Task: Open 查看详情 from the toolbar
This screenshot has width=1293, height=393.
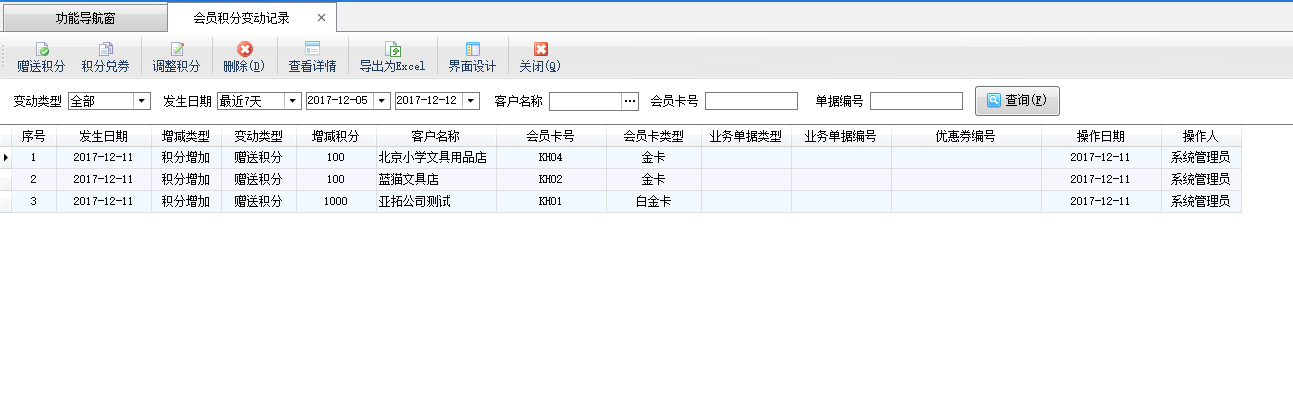Action: [312, 49]
